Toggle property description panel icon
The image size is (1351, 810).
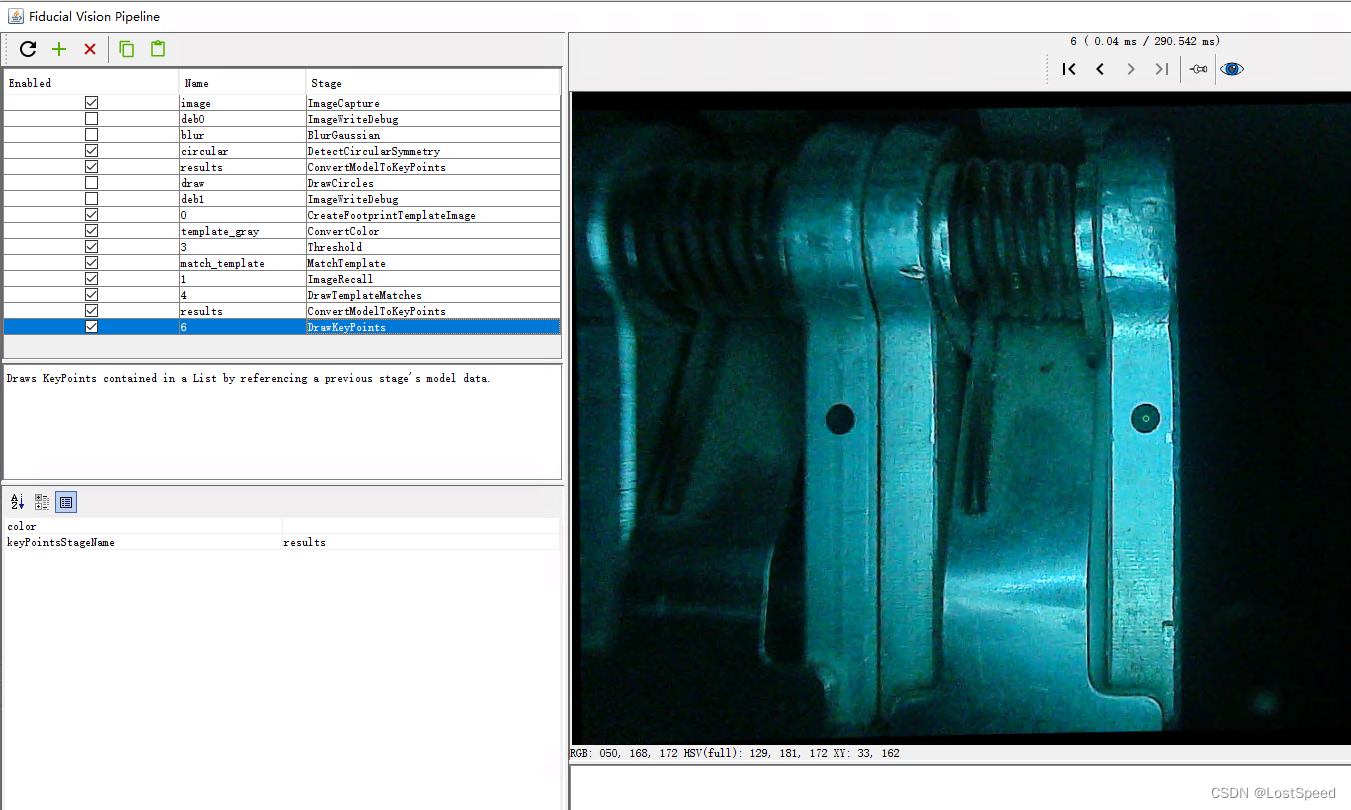tap(66, 502)
